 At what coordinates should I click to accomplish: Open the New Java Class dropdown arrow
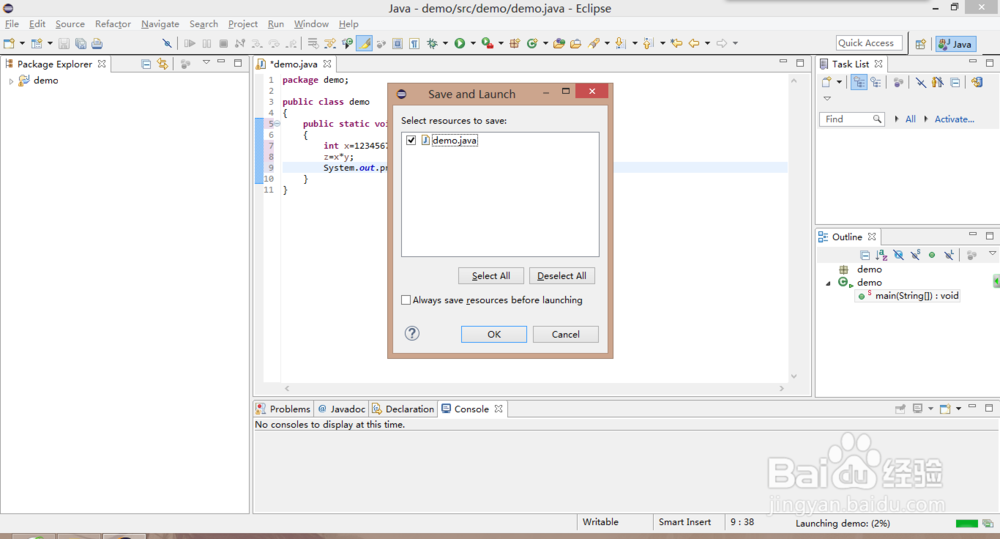pyautogui.click(x=545, y=43)
